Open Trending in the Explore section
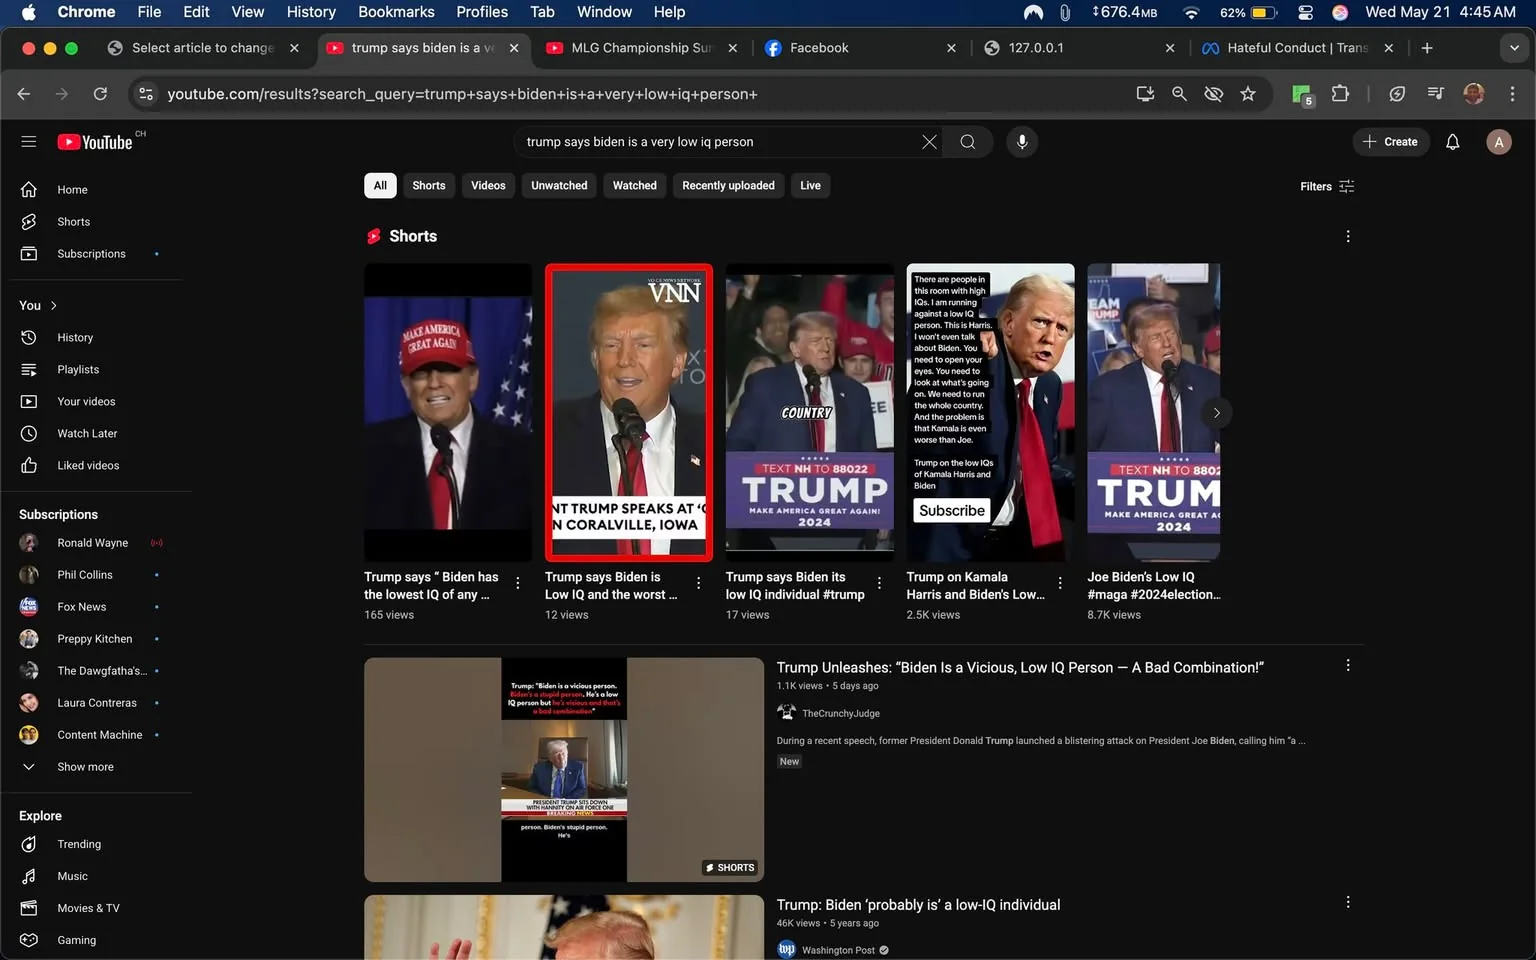This screenshot has width=1536, height=960. (x=95, y=844)
